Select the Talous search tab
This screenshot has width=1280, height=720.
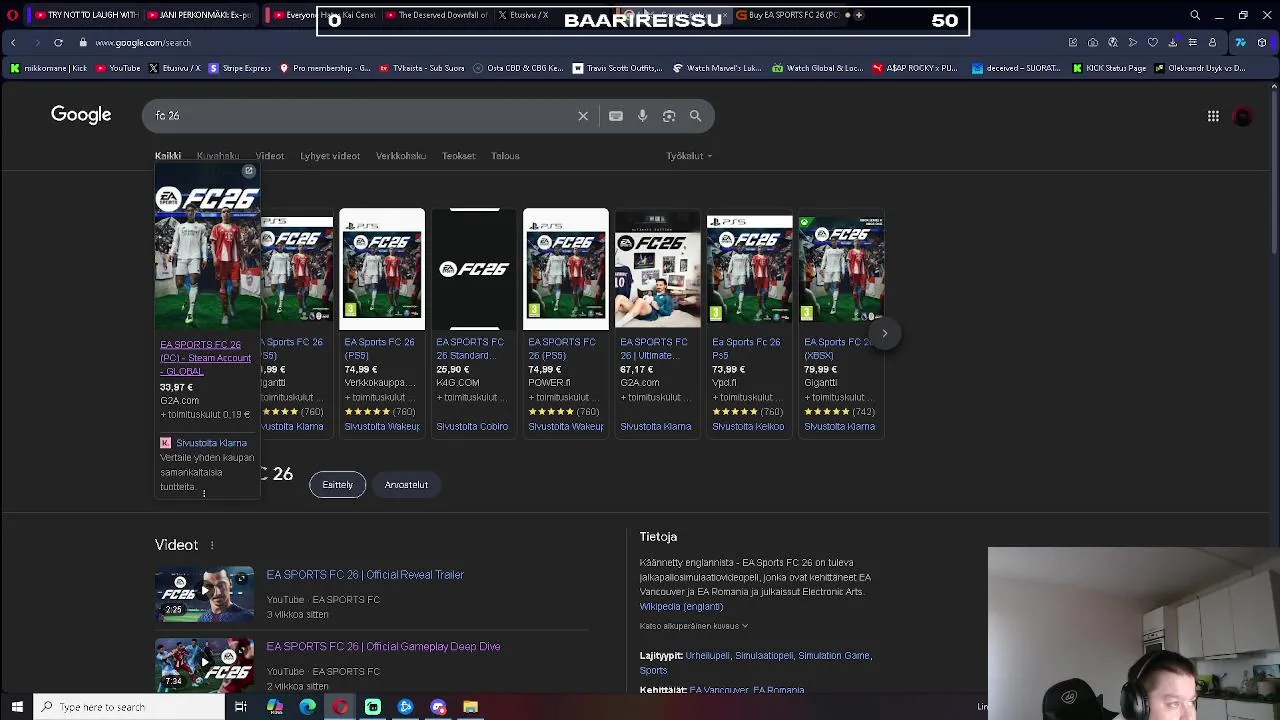[505, 156]
